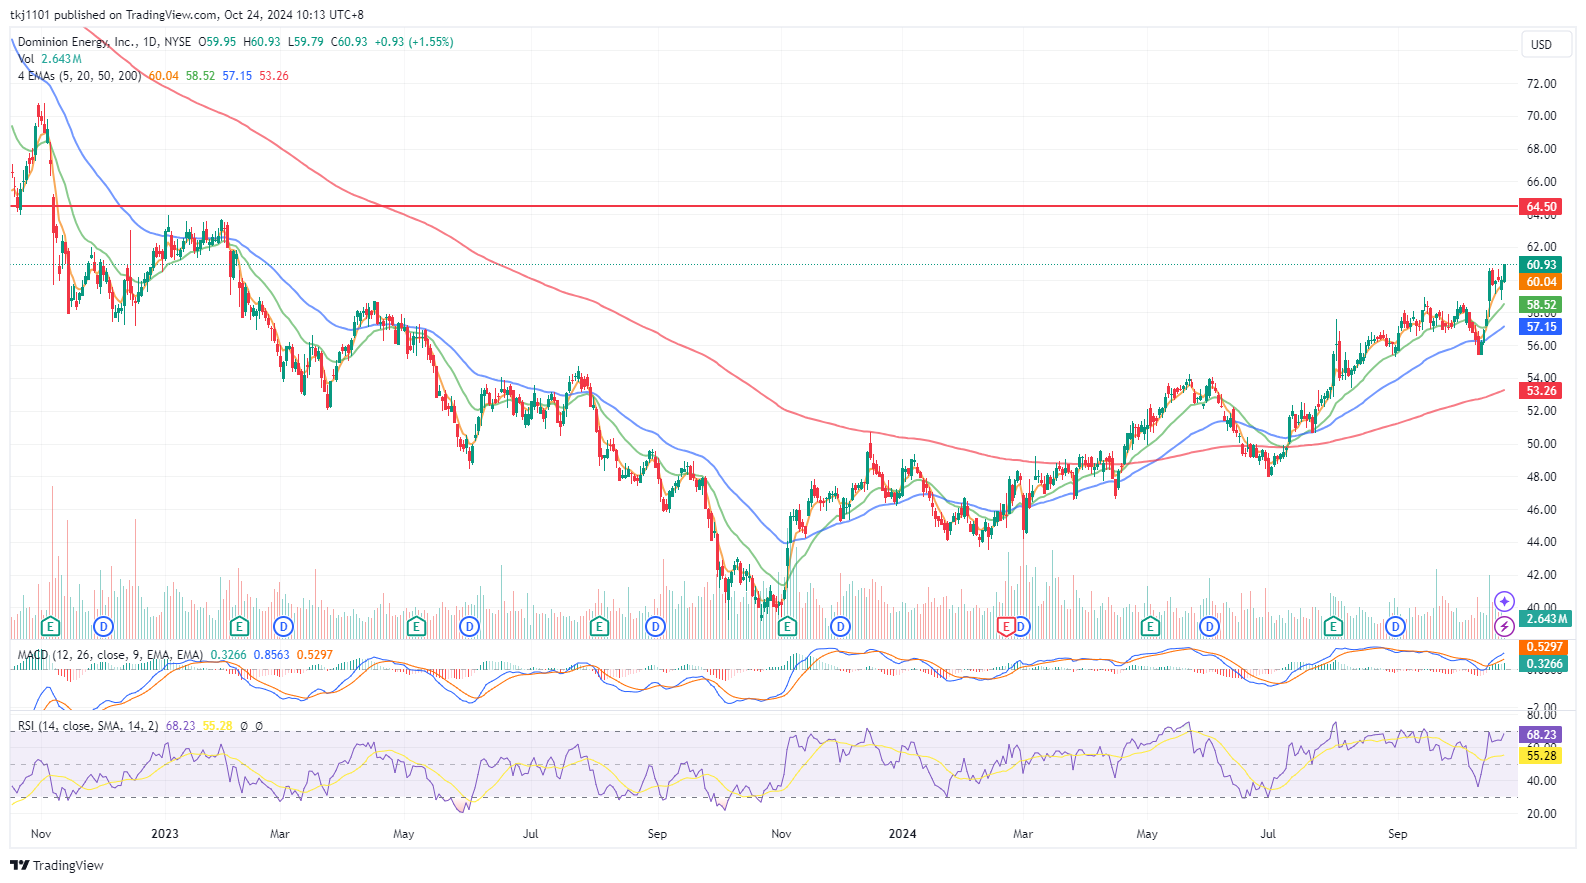Open the earnings E marker of Aug 2024

click(x=1333, y=627)
